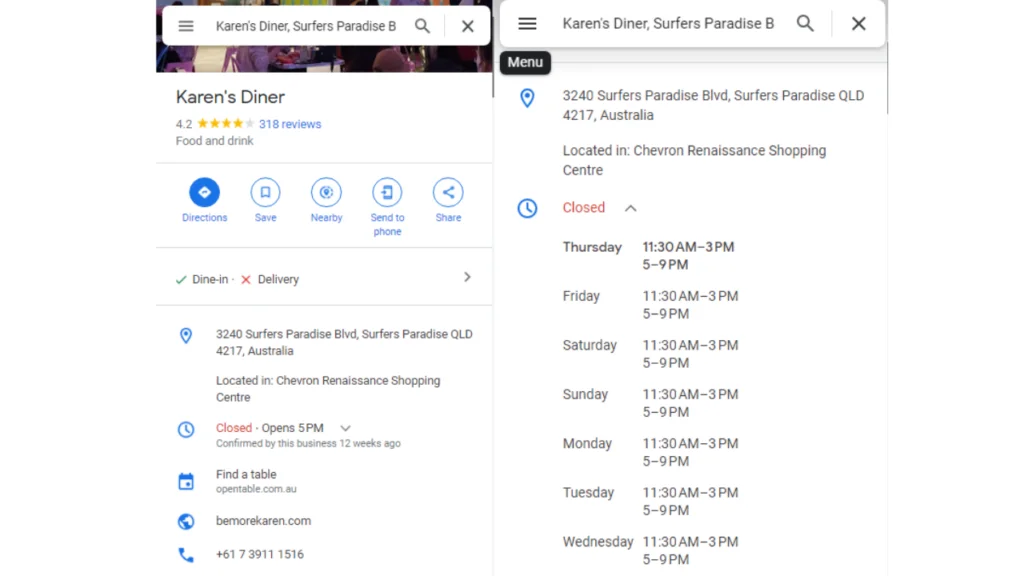Screen dimensions: 1024x576
Task: Click the address pin icon in left panel
Action: click(186, 336)
